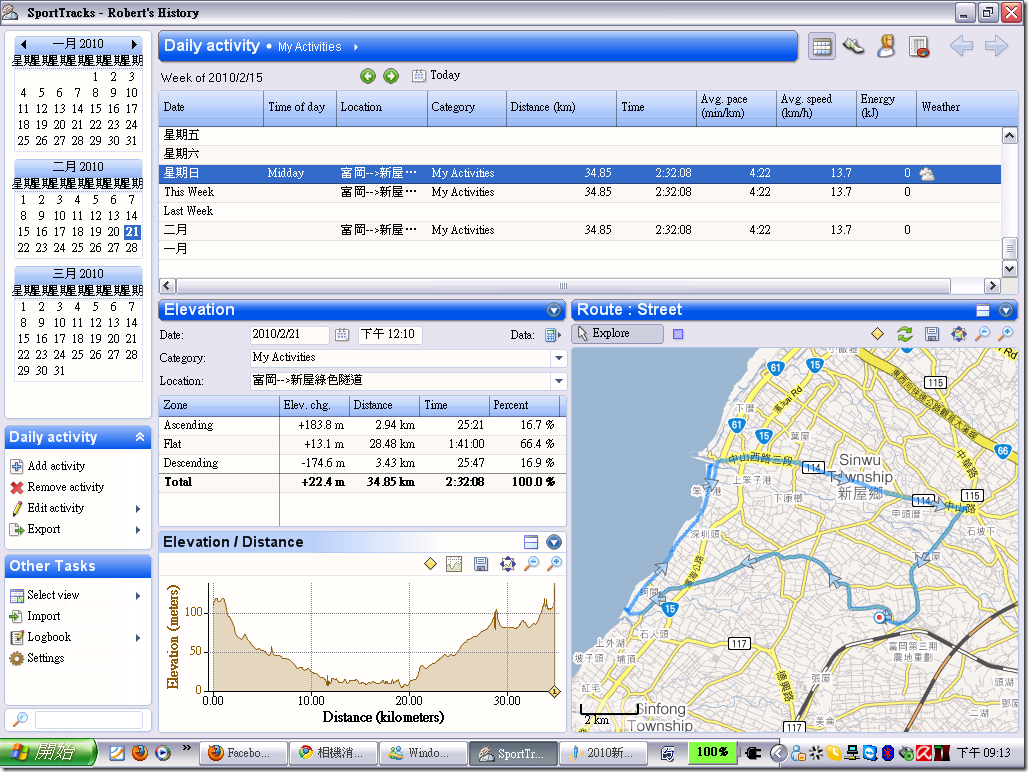Click Remove activity in the sidebar
This screenshot has height=772, width=1028.
coord(66,487)
